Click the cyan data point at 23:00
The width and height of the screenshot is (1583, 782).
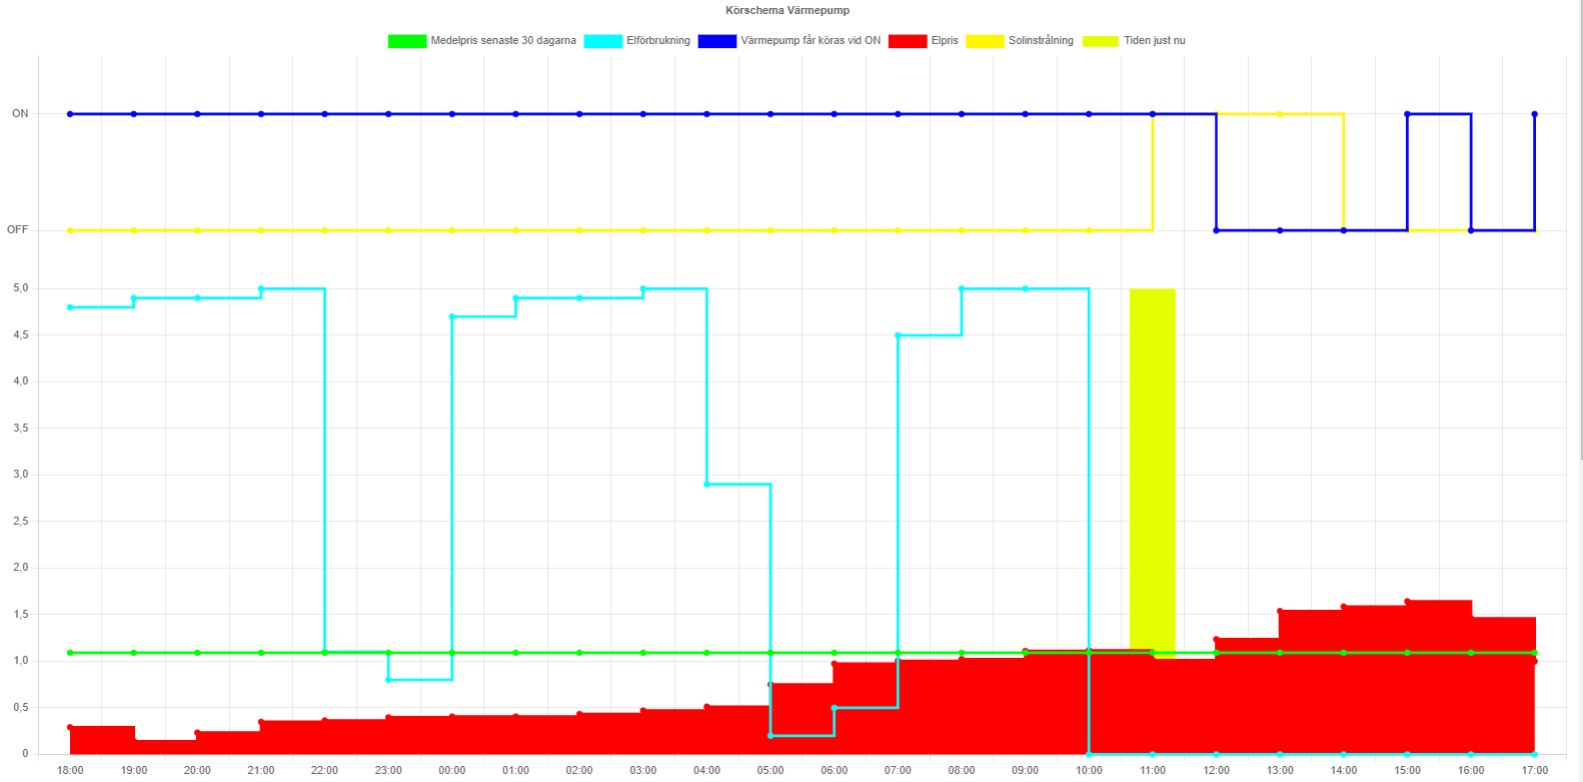(x=388, y=680)
